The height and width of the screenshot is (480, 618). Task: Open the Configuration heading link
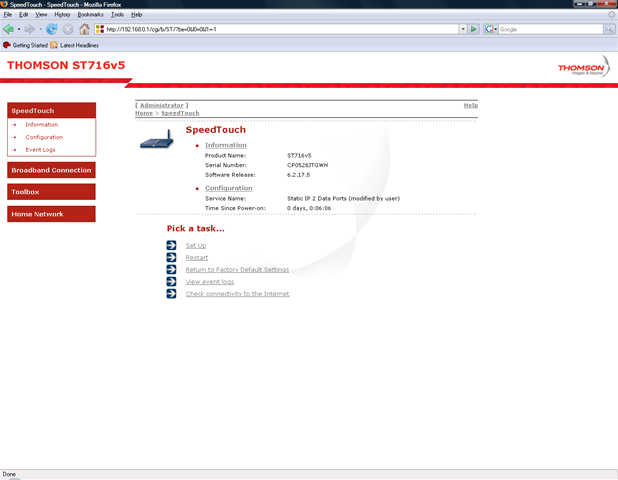click(x=229, y=188)
